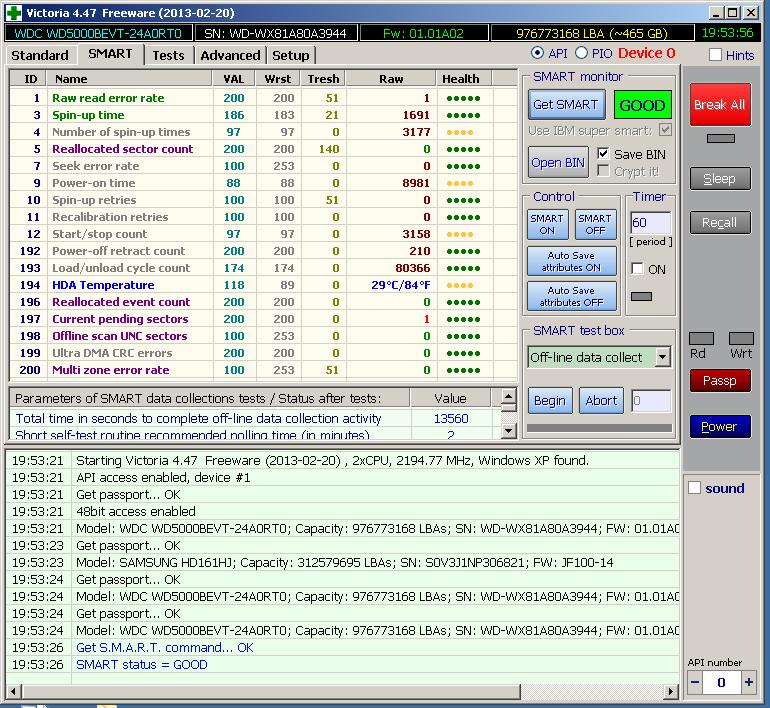Viewport: 770px width, 708px height.
Task: Open the Off-line data collect dropdown
Action: point(662,357)
